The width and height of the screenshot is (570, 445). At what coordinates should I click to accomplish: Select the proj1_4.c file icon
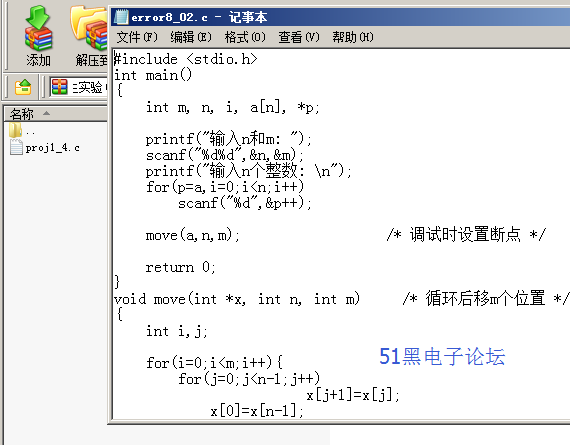(16, 147)
